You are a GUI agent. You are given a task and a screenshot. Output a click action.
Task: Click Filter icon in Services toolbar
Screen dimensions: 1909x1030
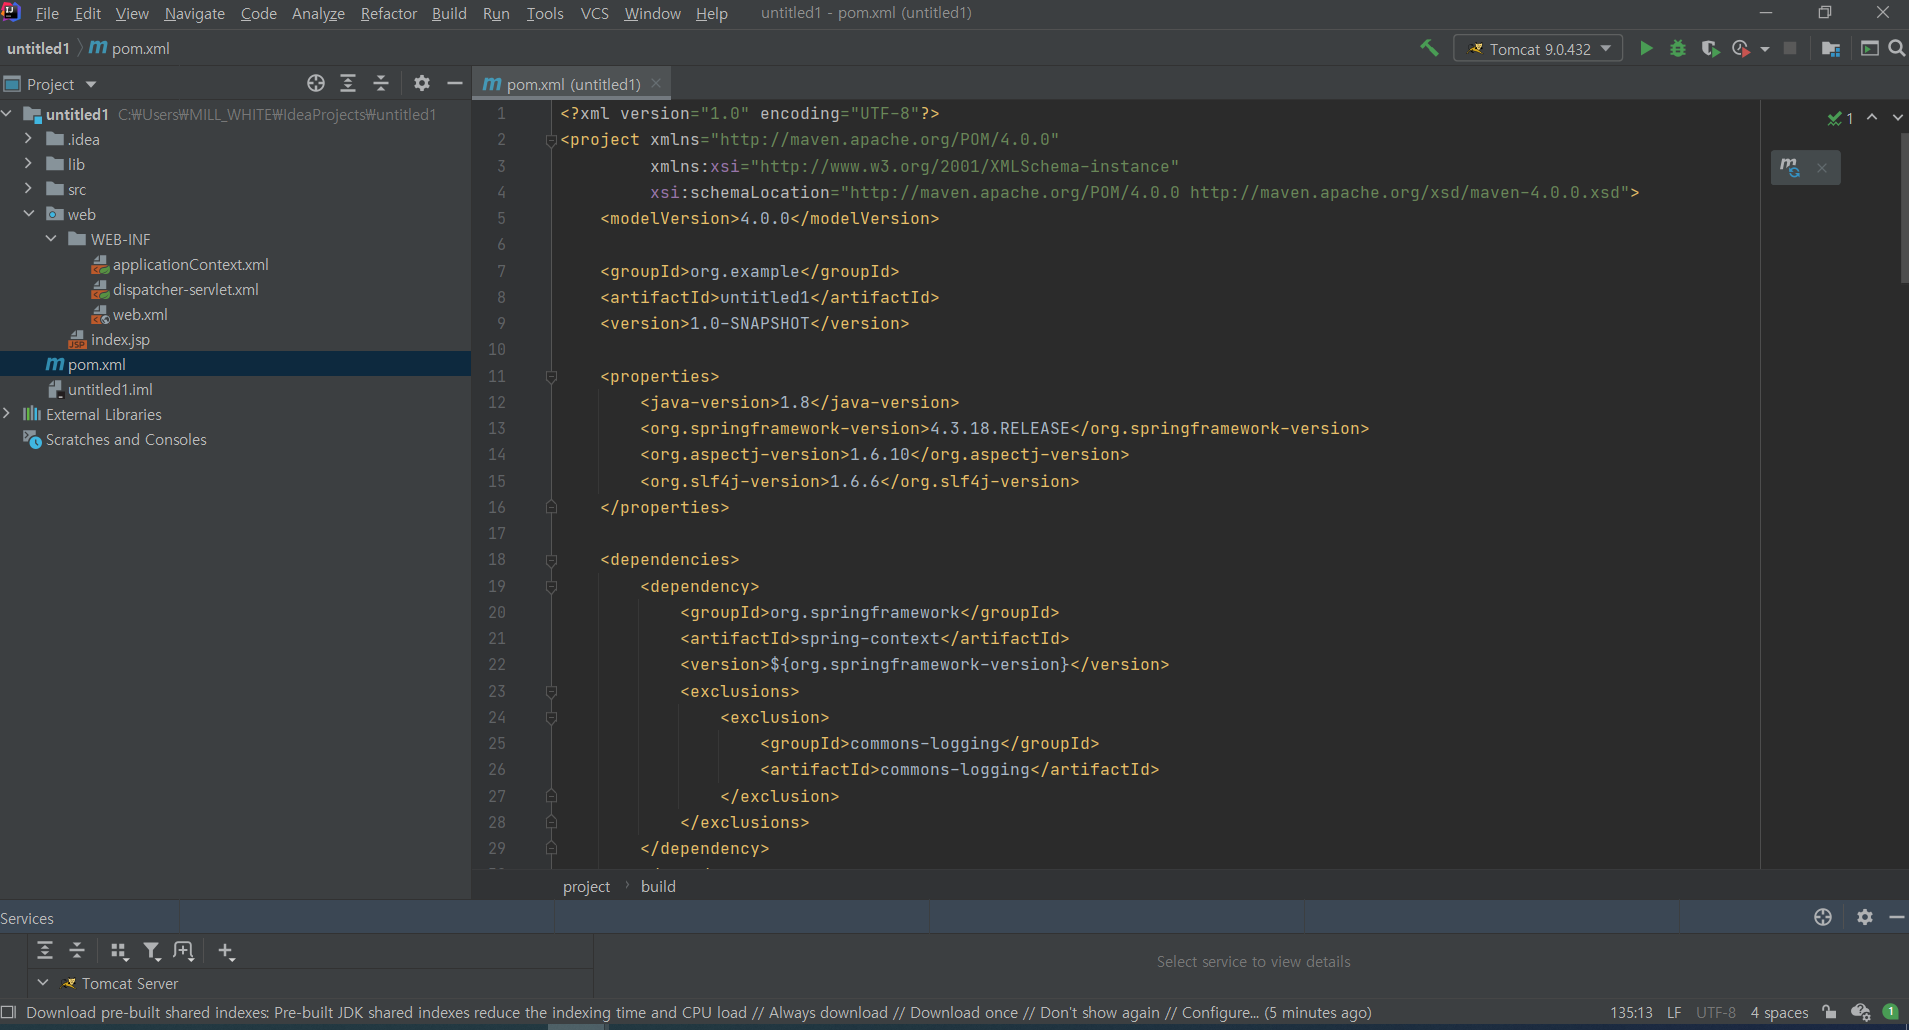tap(152, 951)
